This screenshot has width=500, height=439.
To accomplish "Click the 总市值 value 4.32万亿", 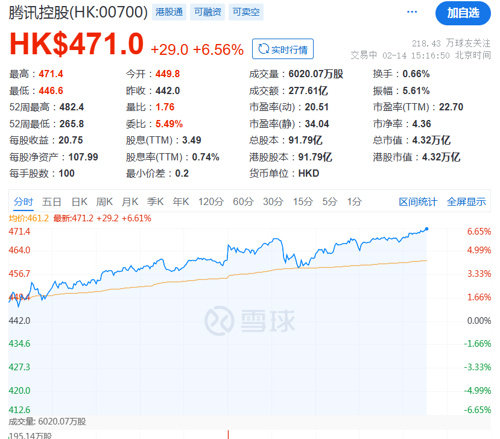I will (431, 140).
